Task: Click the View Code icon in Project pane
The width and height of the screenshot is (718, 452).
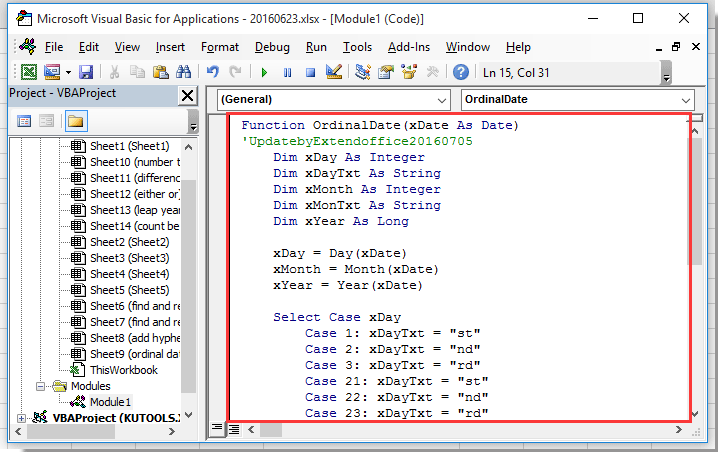Action: coord(24,121)
